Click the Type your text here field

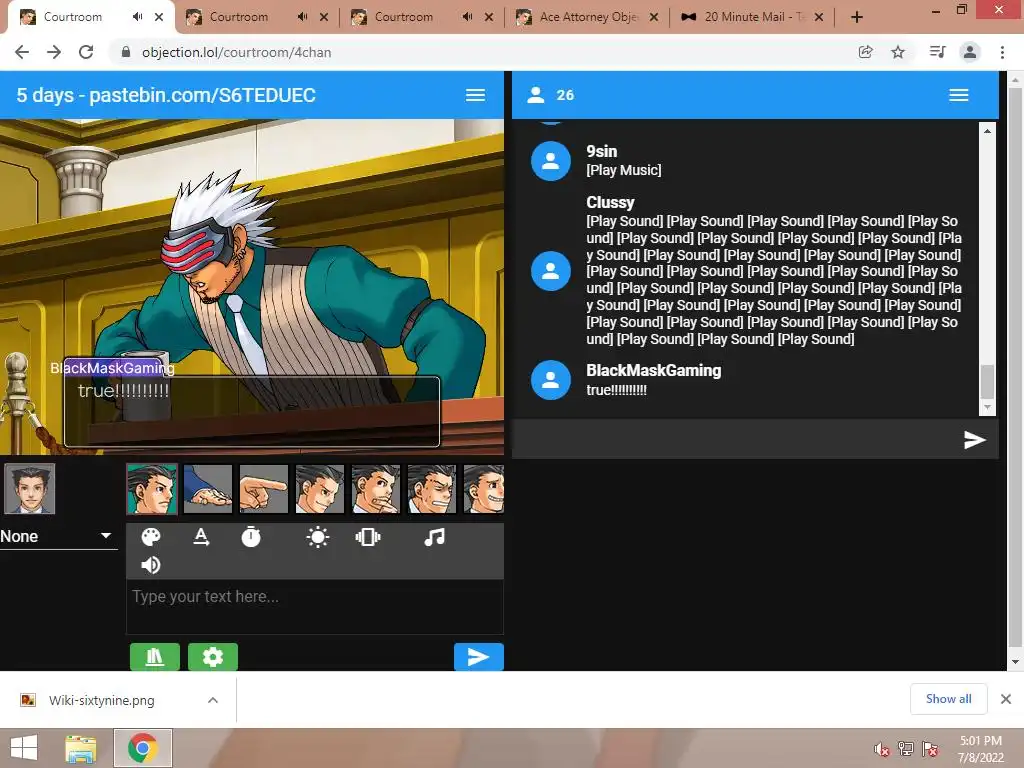(315, 607)
